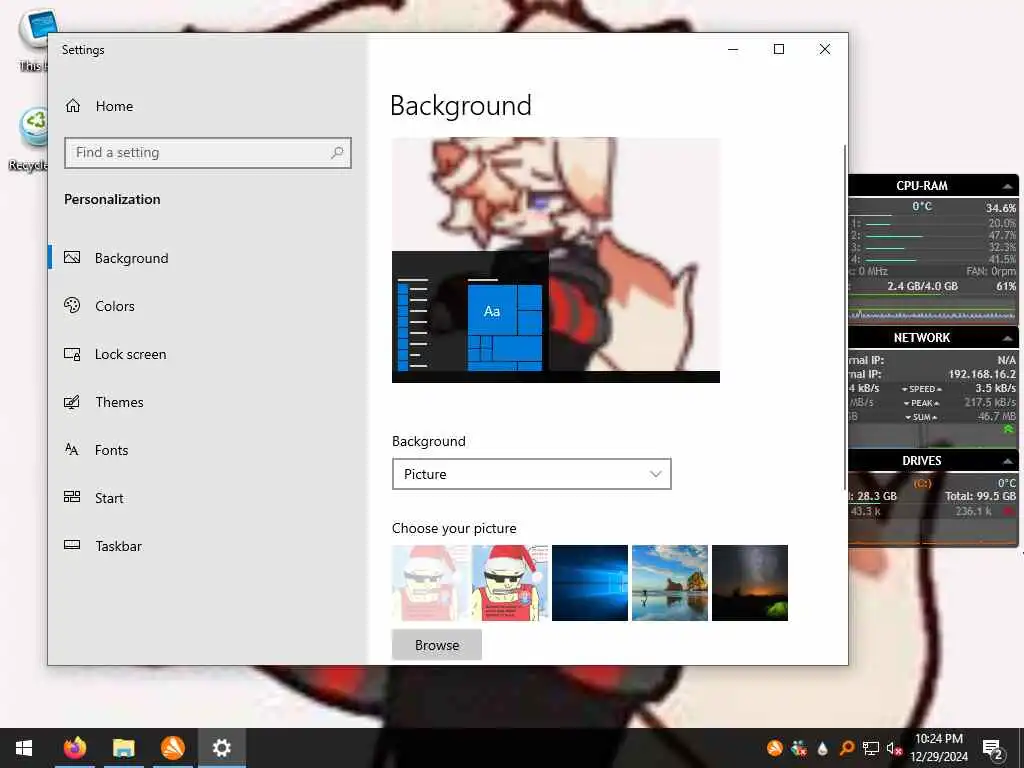Click the orange magnifier tray icon
Viewport: 1024px width, 768px height.
[846, 748]
